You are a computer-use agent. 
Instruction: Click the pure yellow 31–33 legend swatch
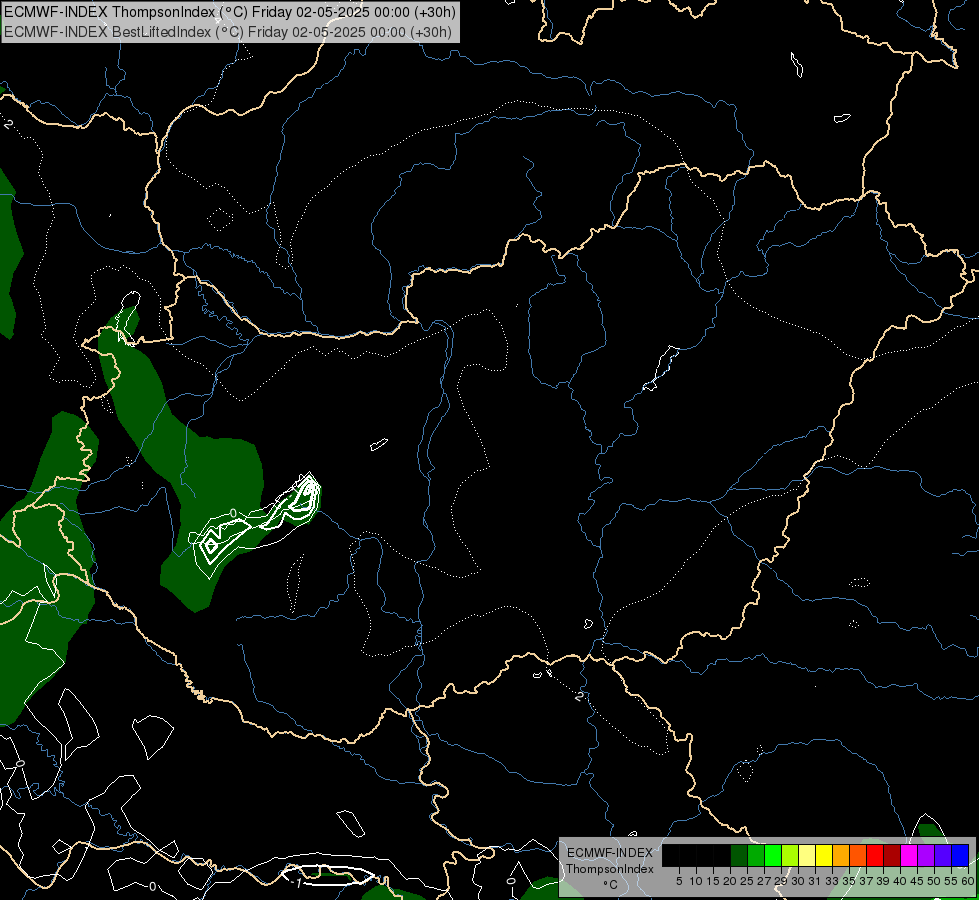824,856
